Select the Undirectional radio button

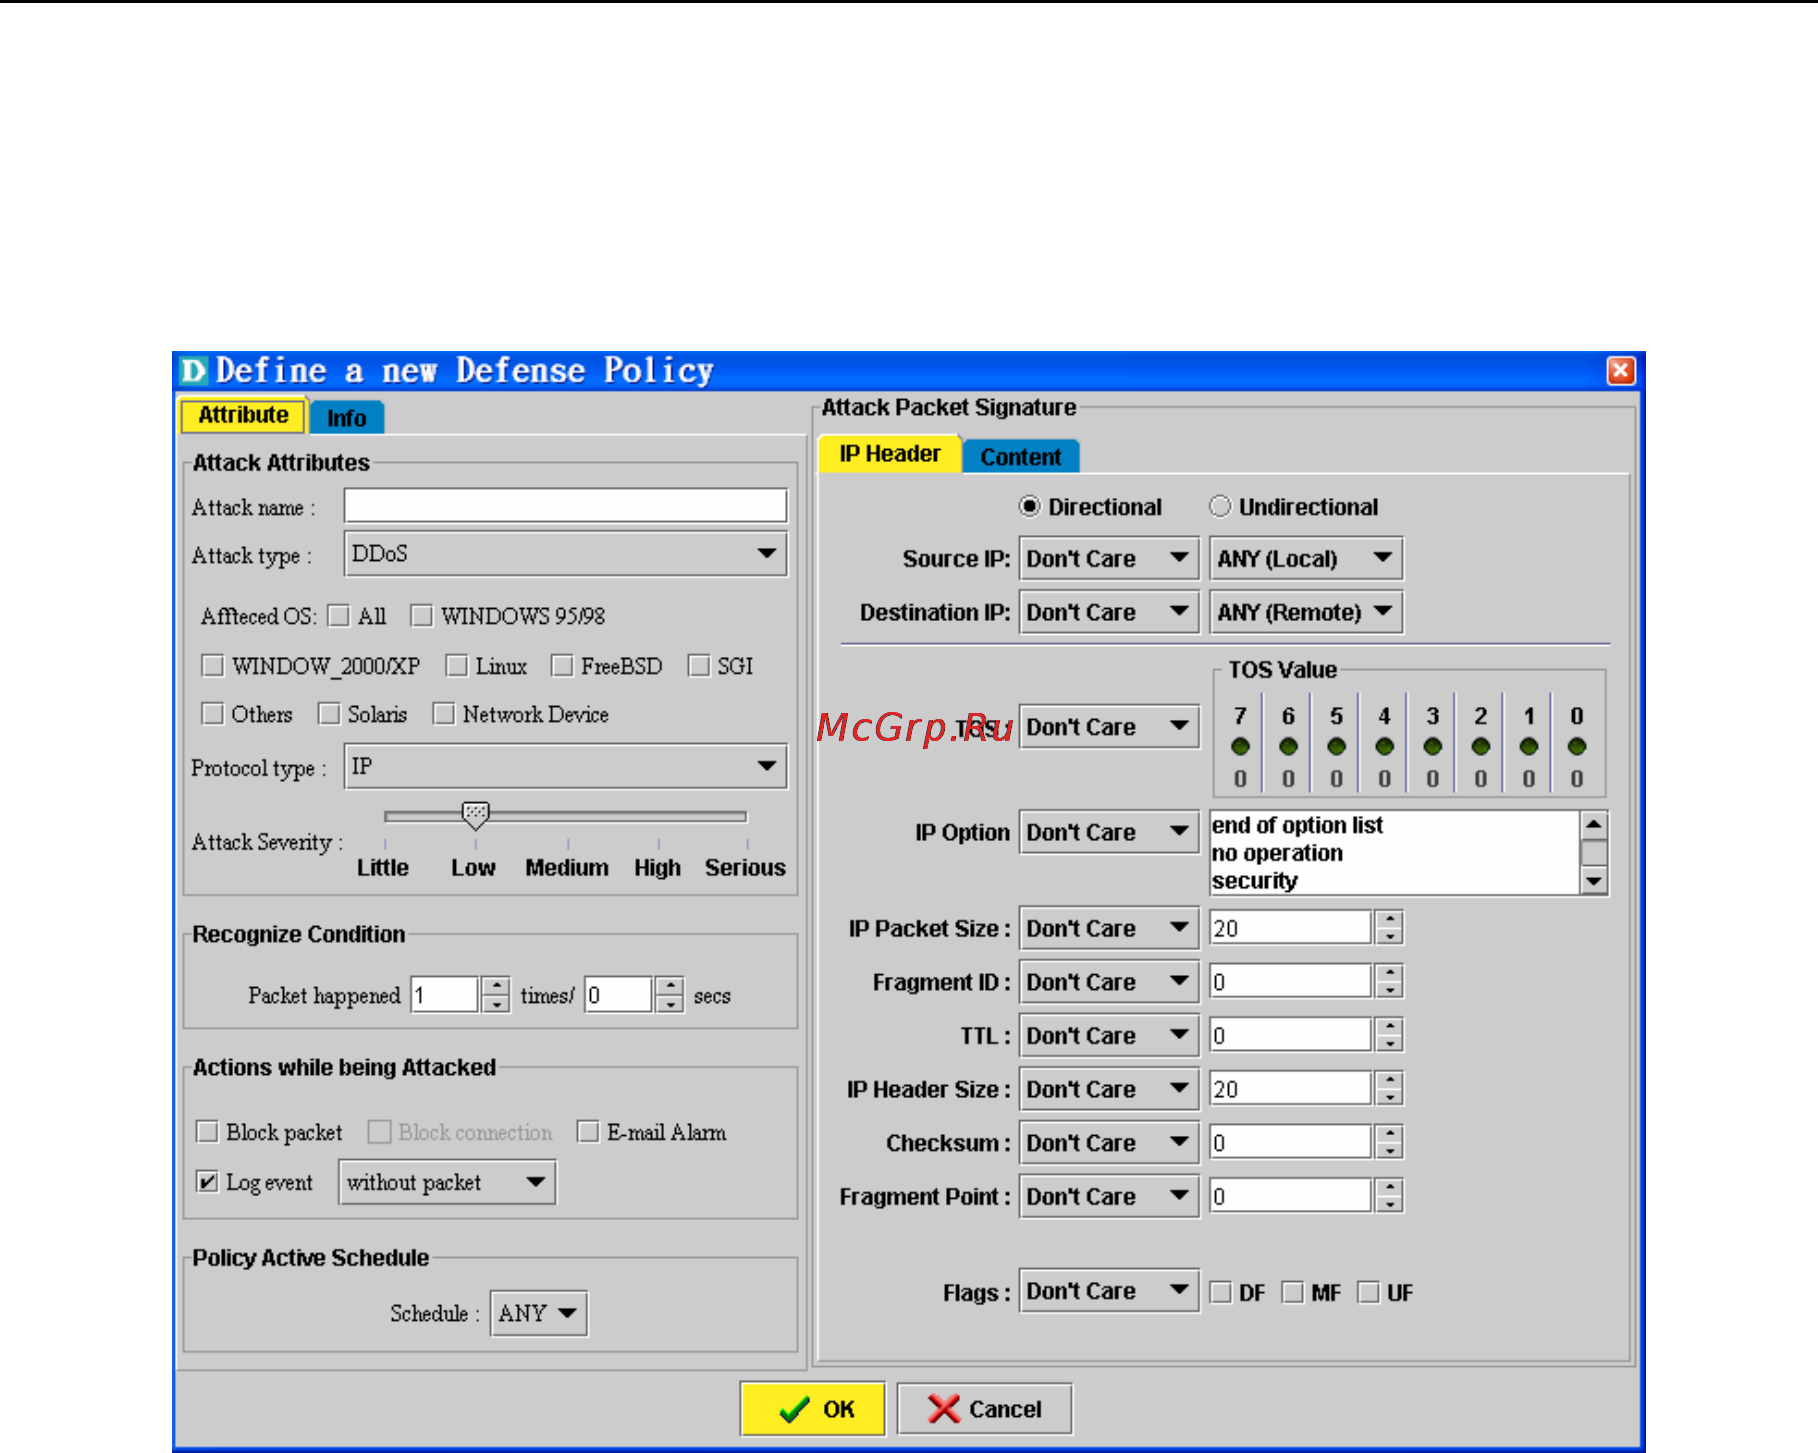1219,507
